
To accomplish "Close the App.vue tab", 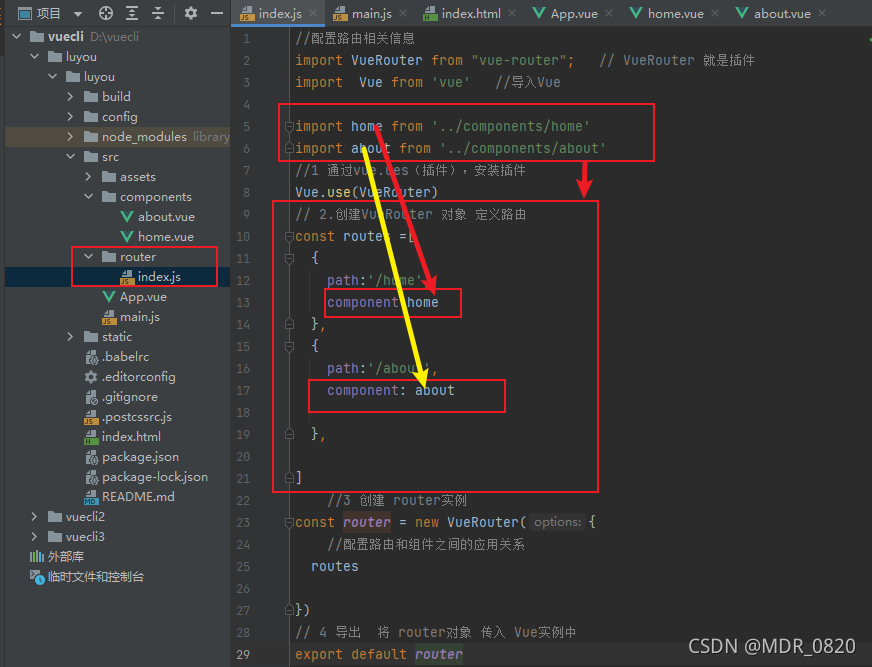I will [609, 13].
